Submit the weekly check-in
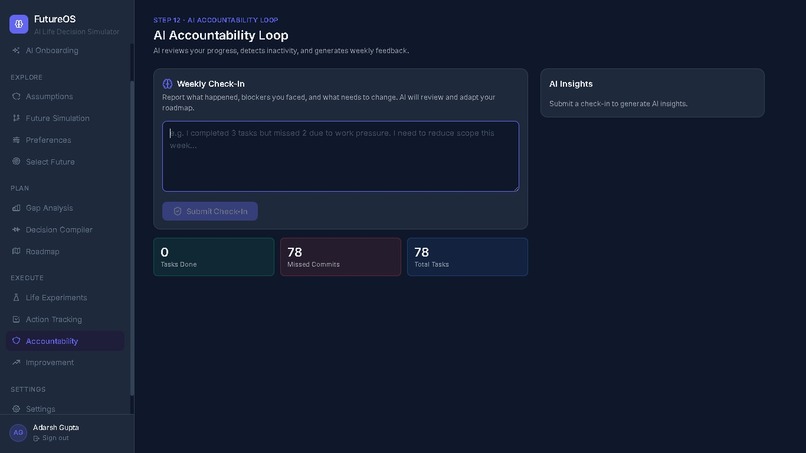The image size is (806, 453). pos(210,211)
